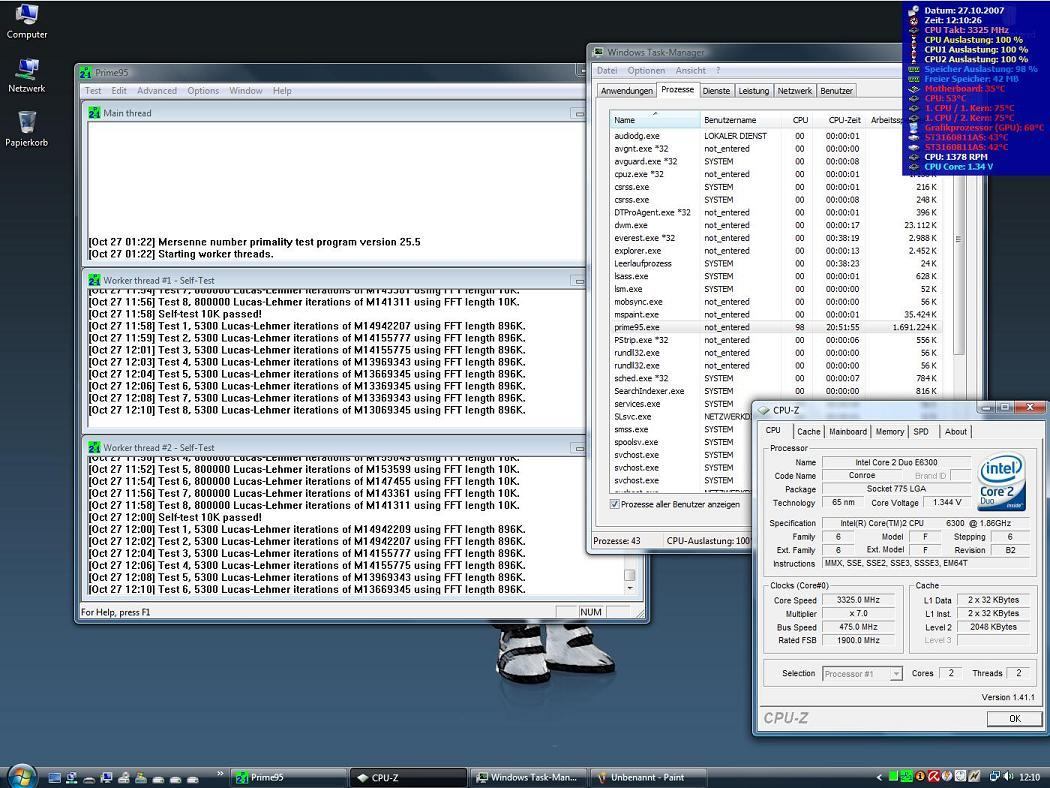The image size is (1050, 788).
Task: Click the CPU-Z taskbar button
Action: coord(408,777)
